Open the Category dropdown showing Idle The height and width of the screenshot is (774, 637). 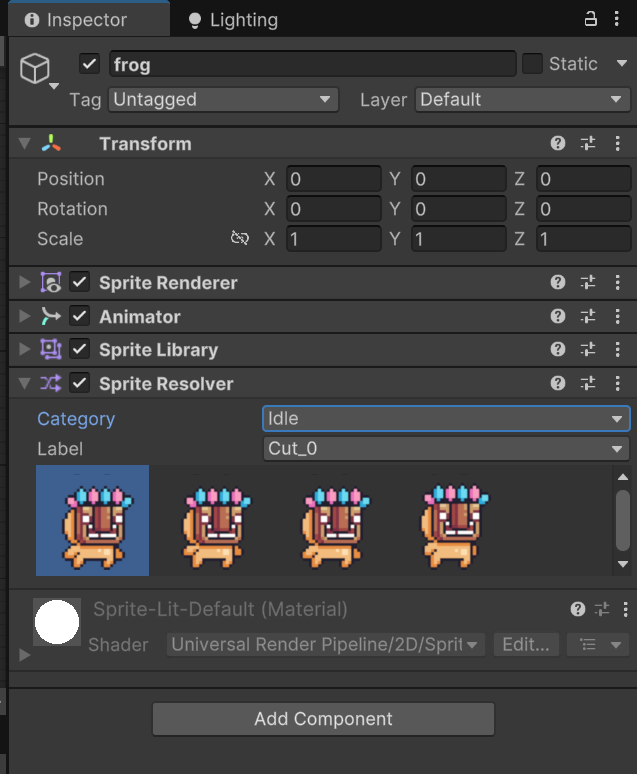pyautogui.click(x=446, y=419)
